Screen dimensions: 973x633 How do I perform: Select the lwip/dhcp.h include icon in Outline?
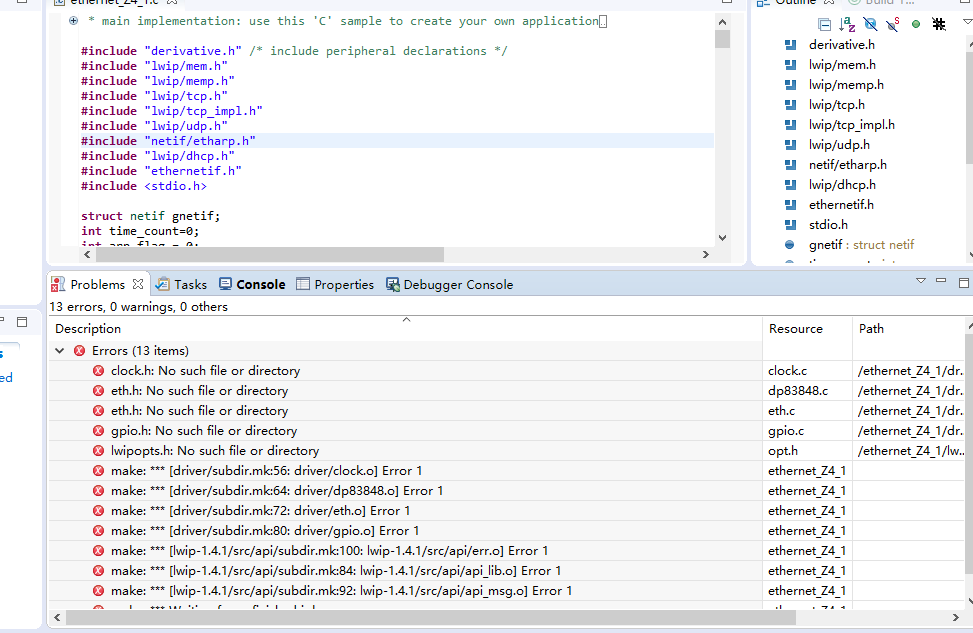(791, 184)
